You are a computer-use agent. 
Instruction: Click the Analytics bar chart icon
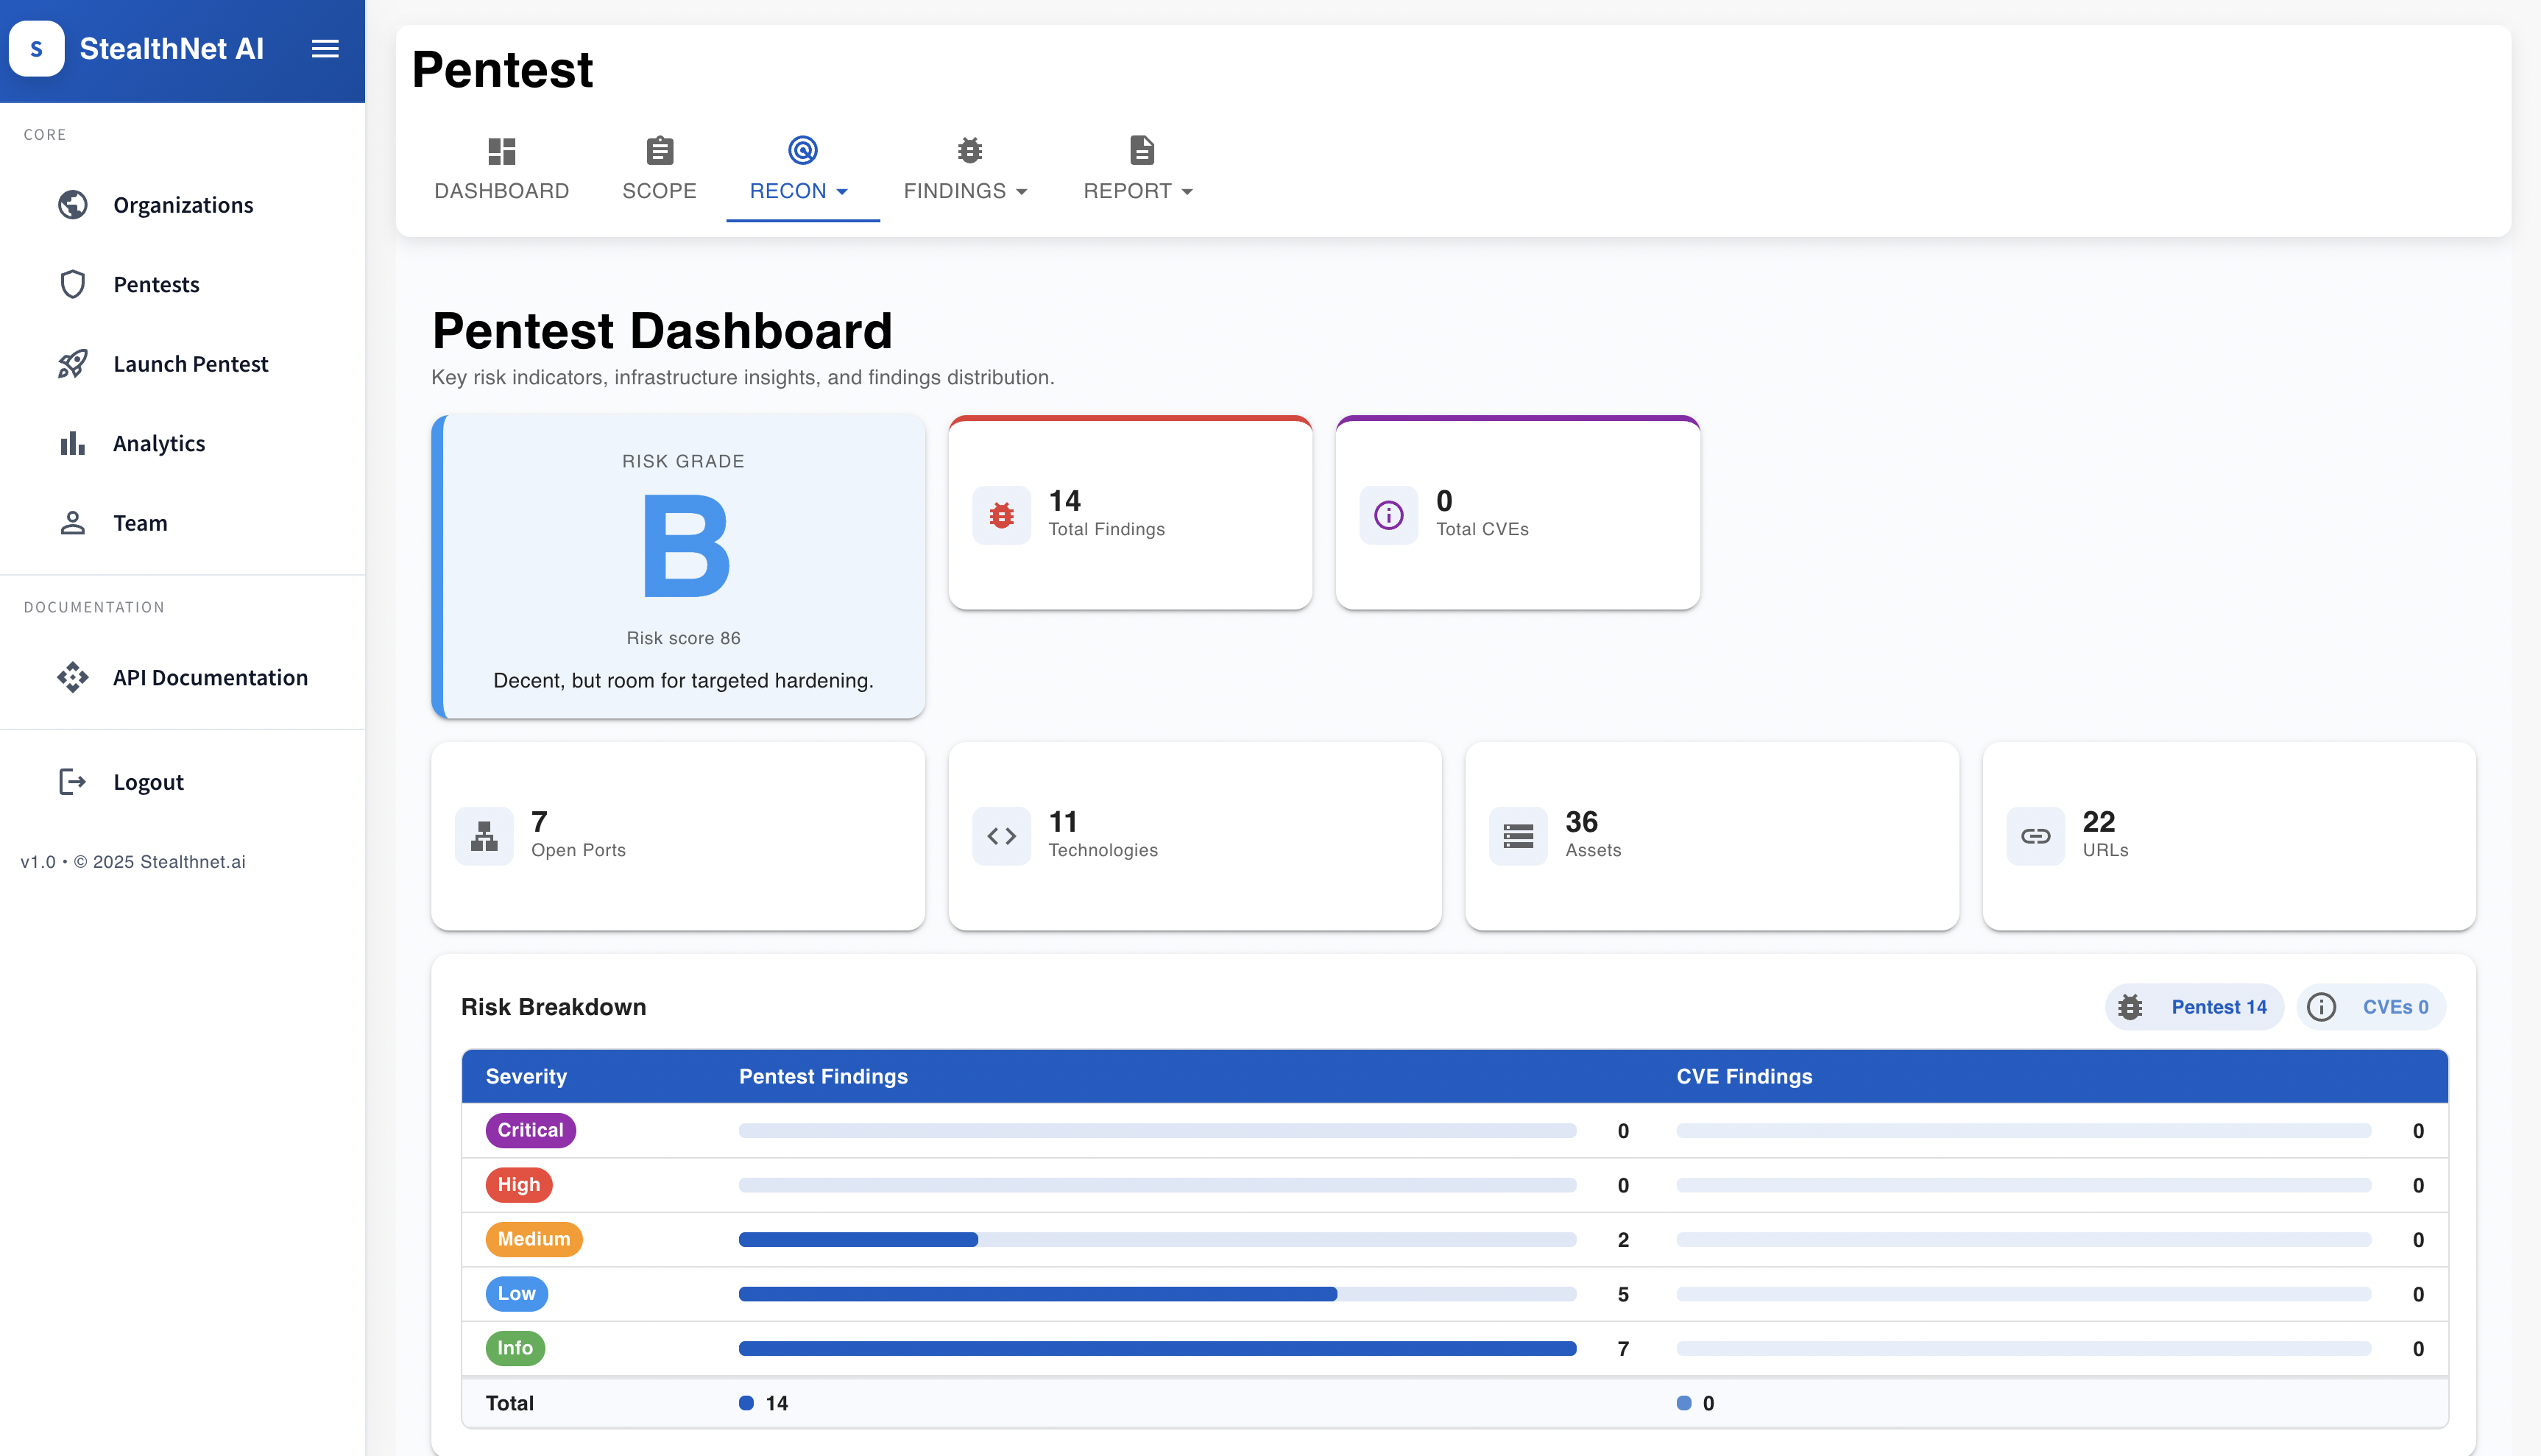click(72, 443)
